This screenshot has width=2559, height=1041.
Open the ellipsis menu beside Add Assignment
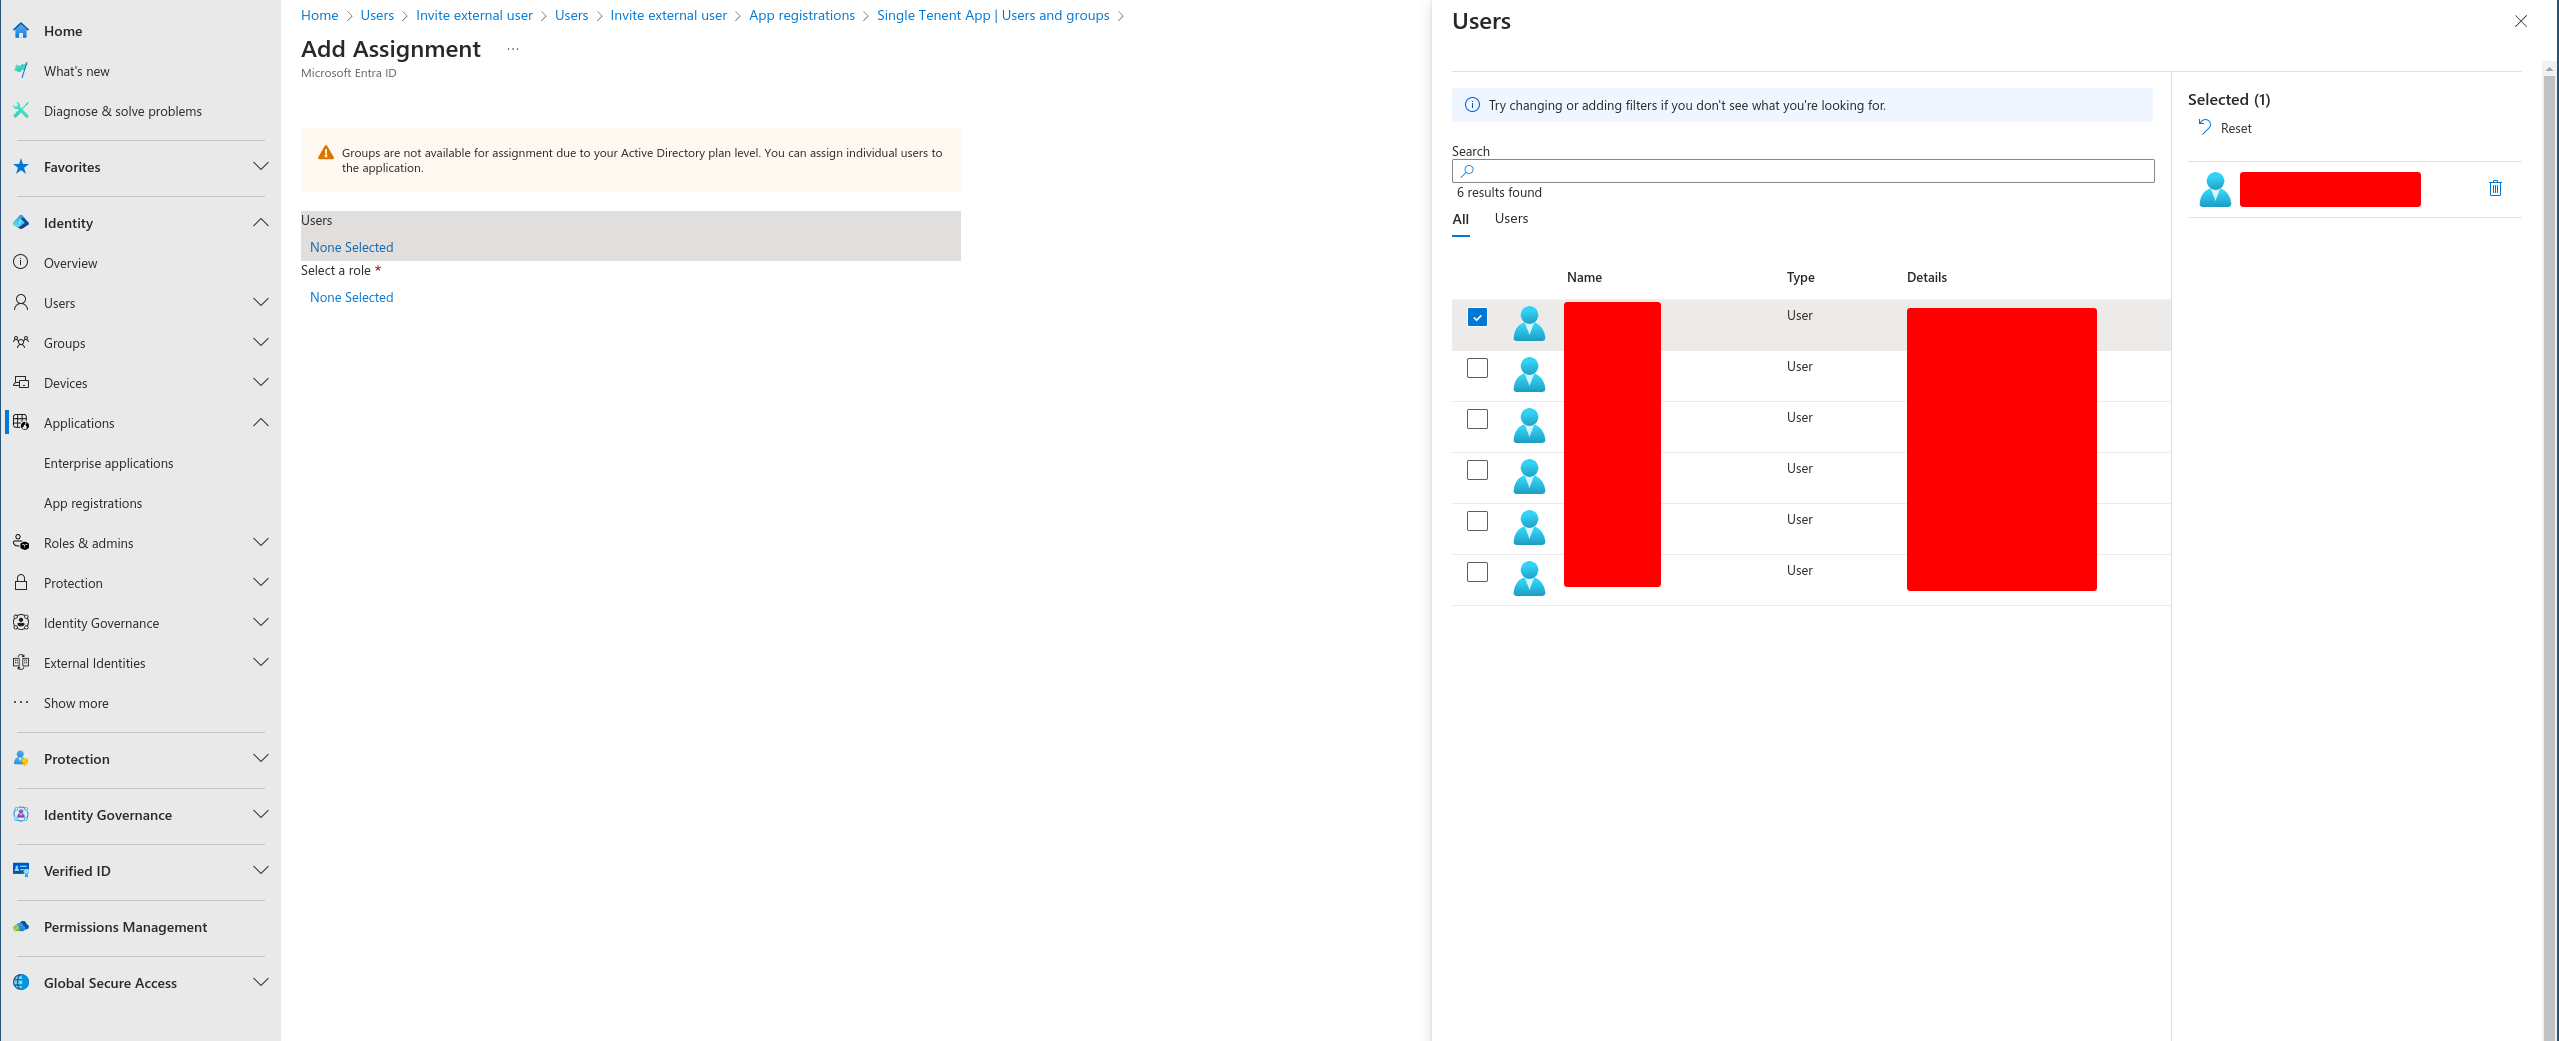pyautogui.click(x=513, y=49)
